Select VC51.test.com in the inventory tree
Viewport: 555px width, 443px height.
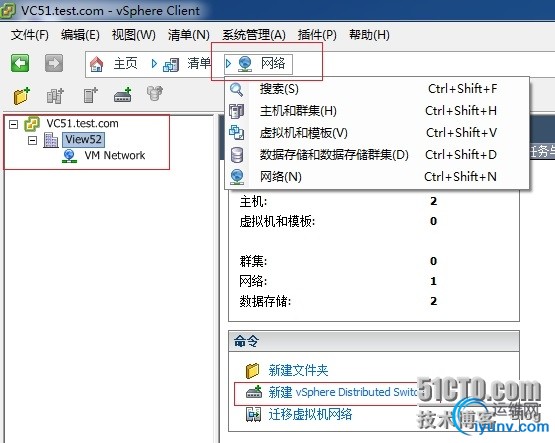point(82,123)
